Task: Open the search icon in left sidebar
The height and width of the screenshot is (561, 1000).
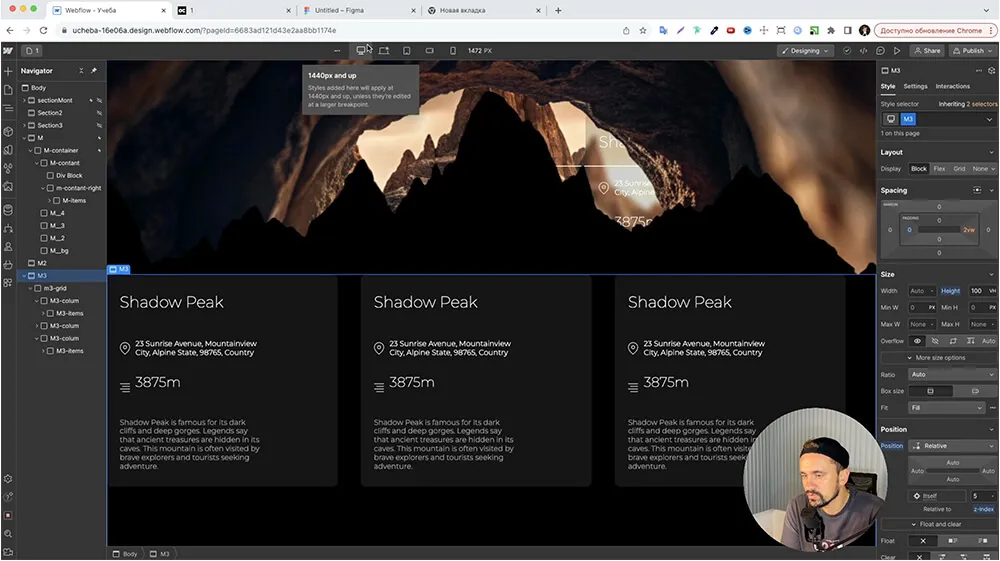Action: 8,534
